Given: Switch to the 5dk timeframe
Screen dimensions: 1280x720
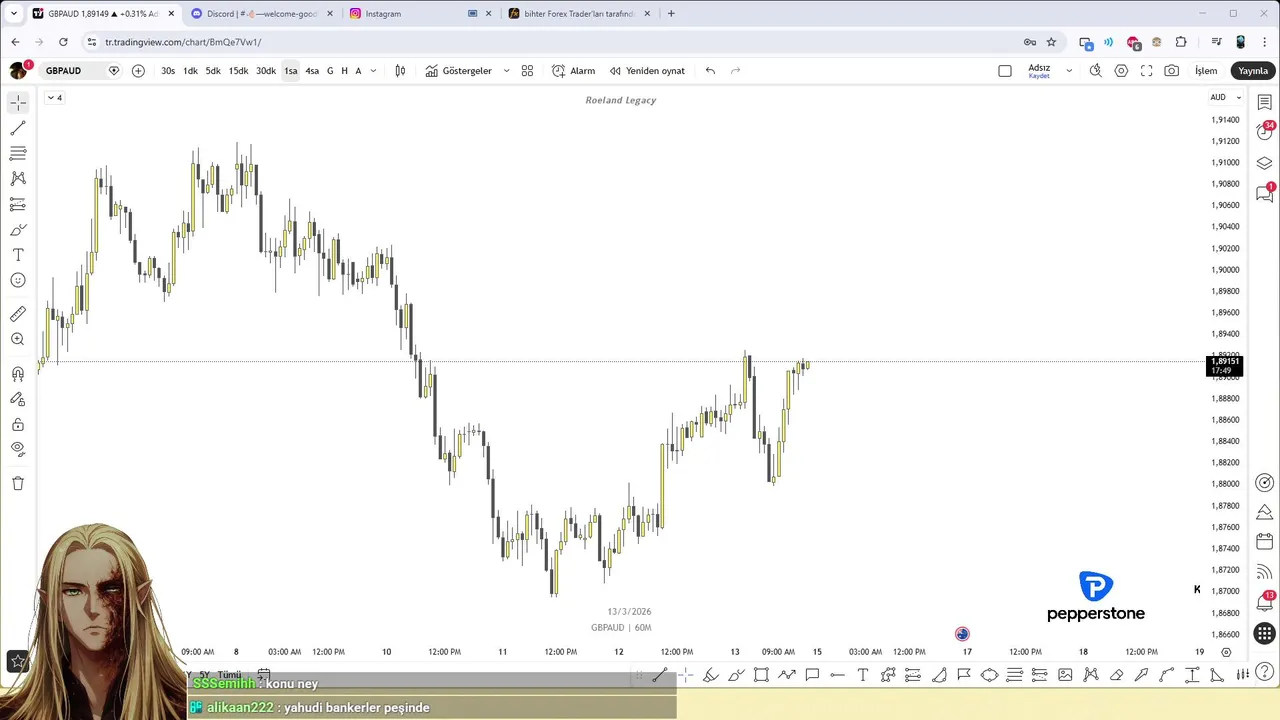Looking at the screenshot, I should tap(213, 71).
